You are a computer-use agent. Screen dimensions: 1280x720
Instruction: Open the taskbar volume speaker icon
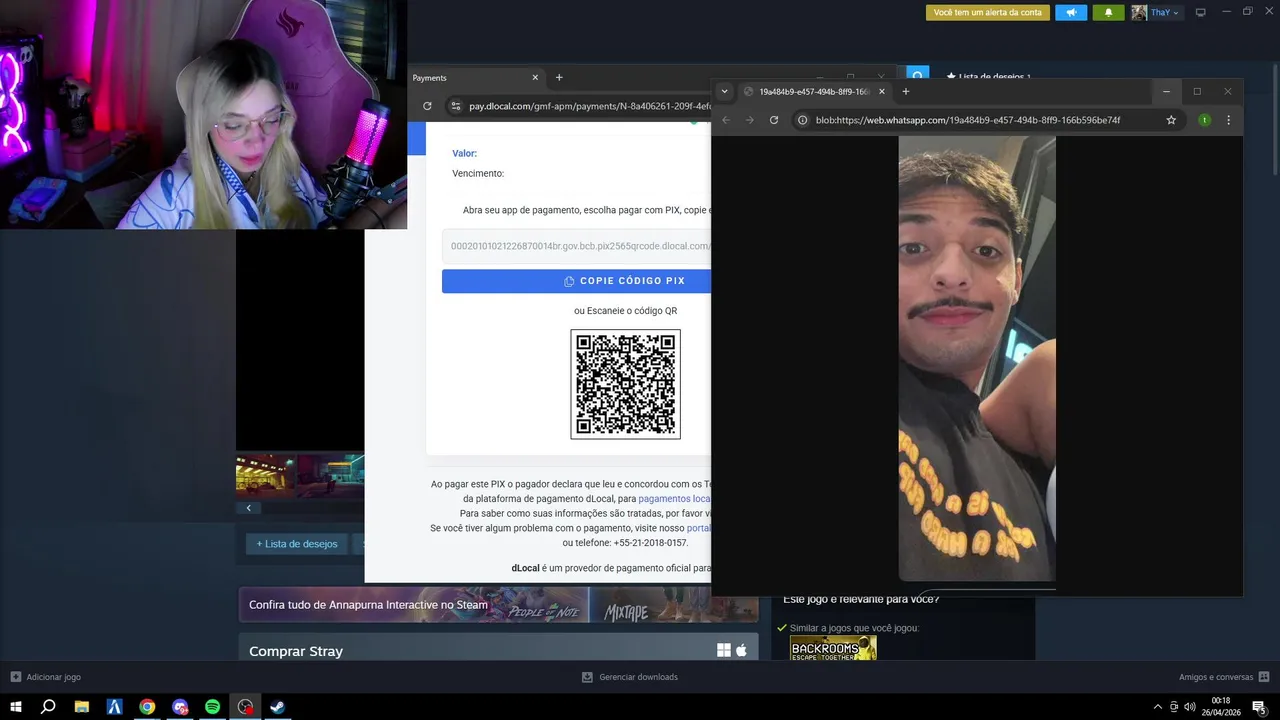(1189, 707)
